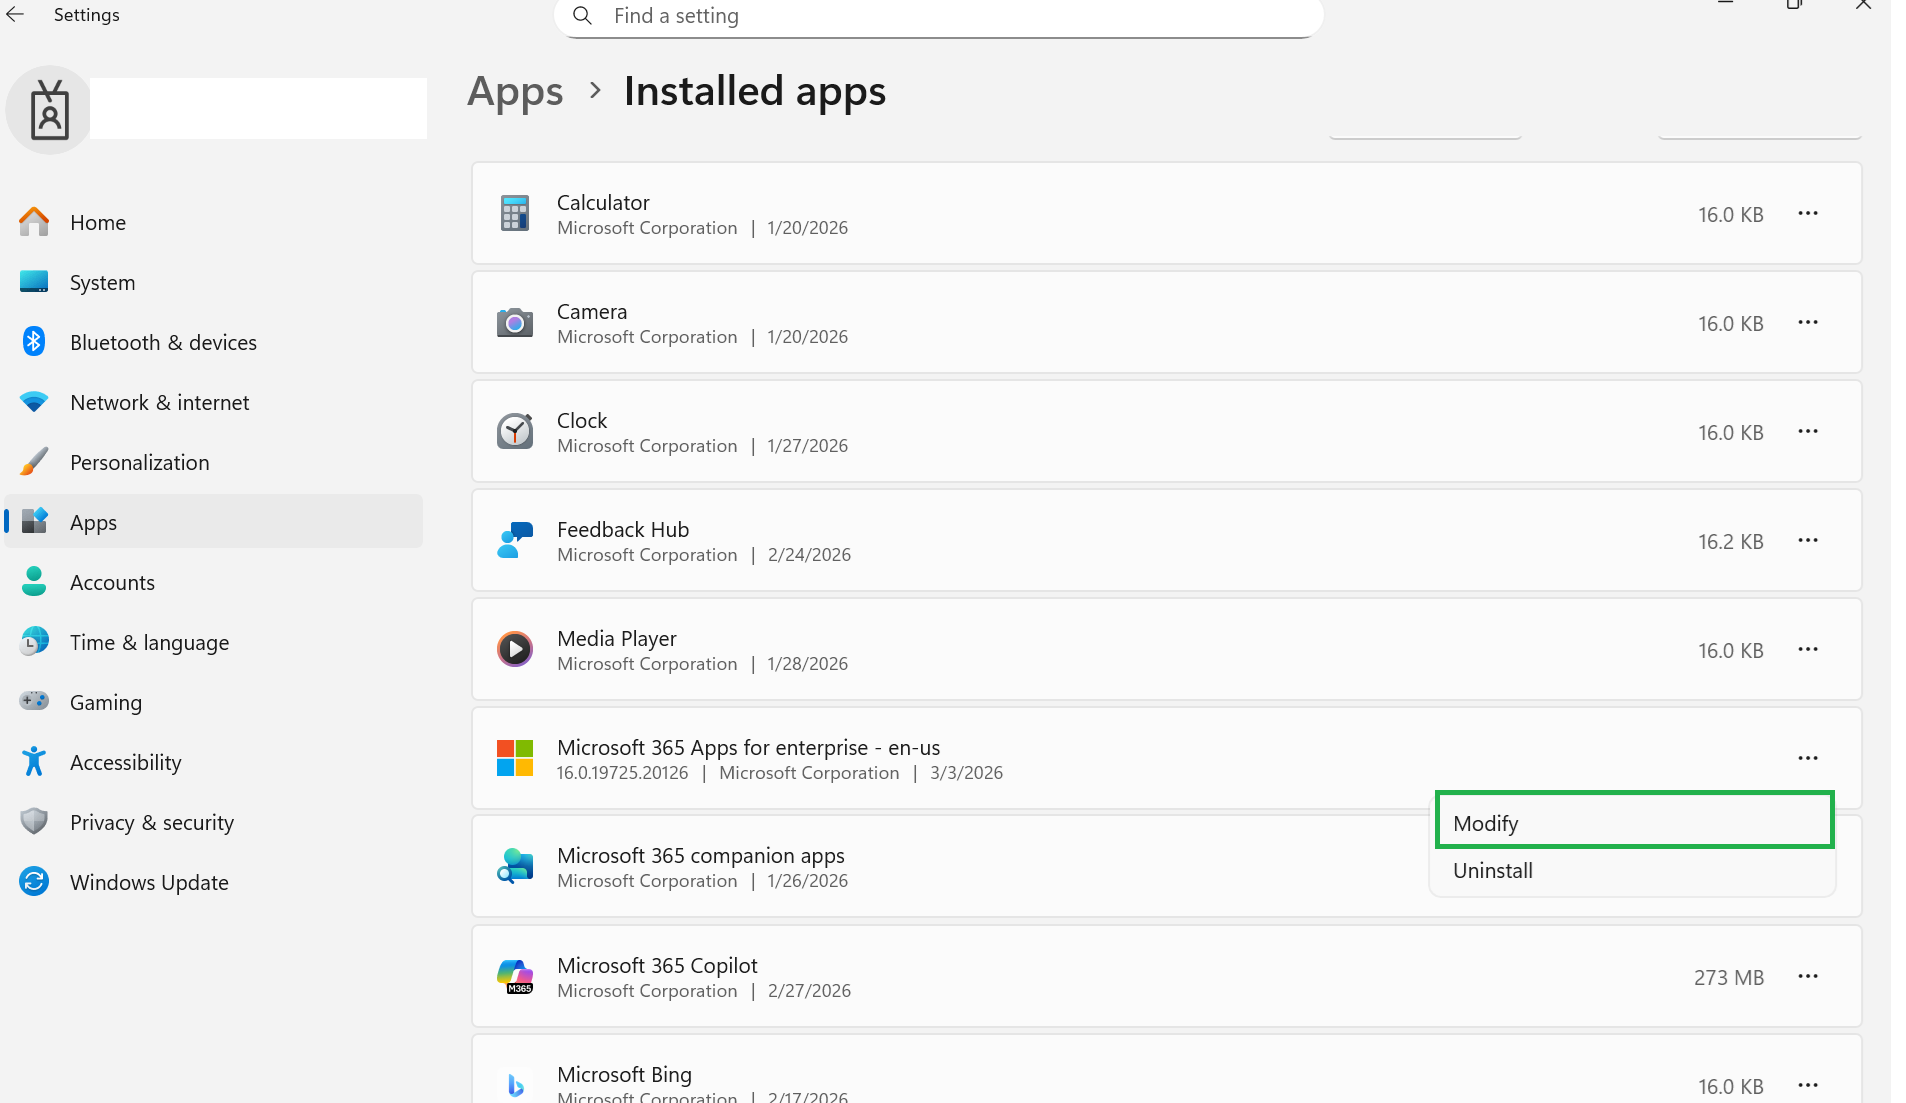
Task: Open Privacy & security settings
Action: click(152, 823)
